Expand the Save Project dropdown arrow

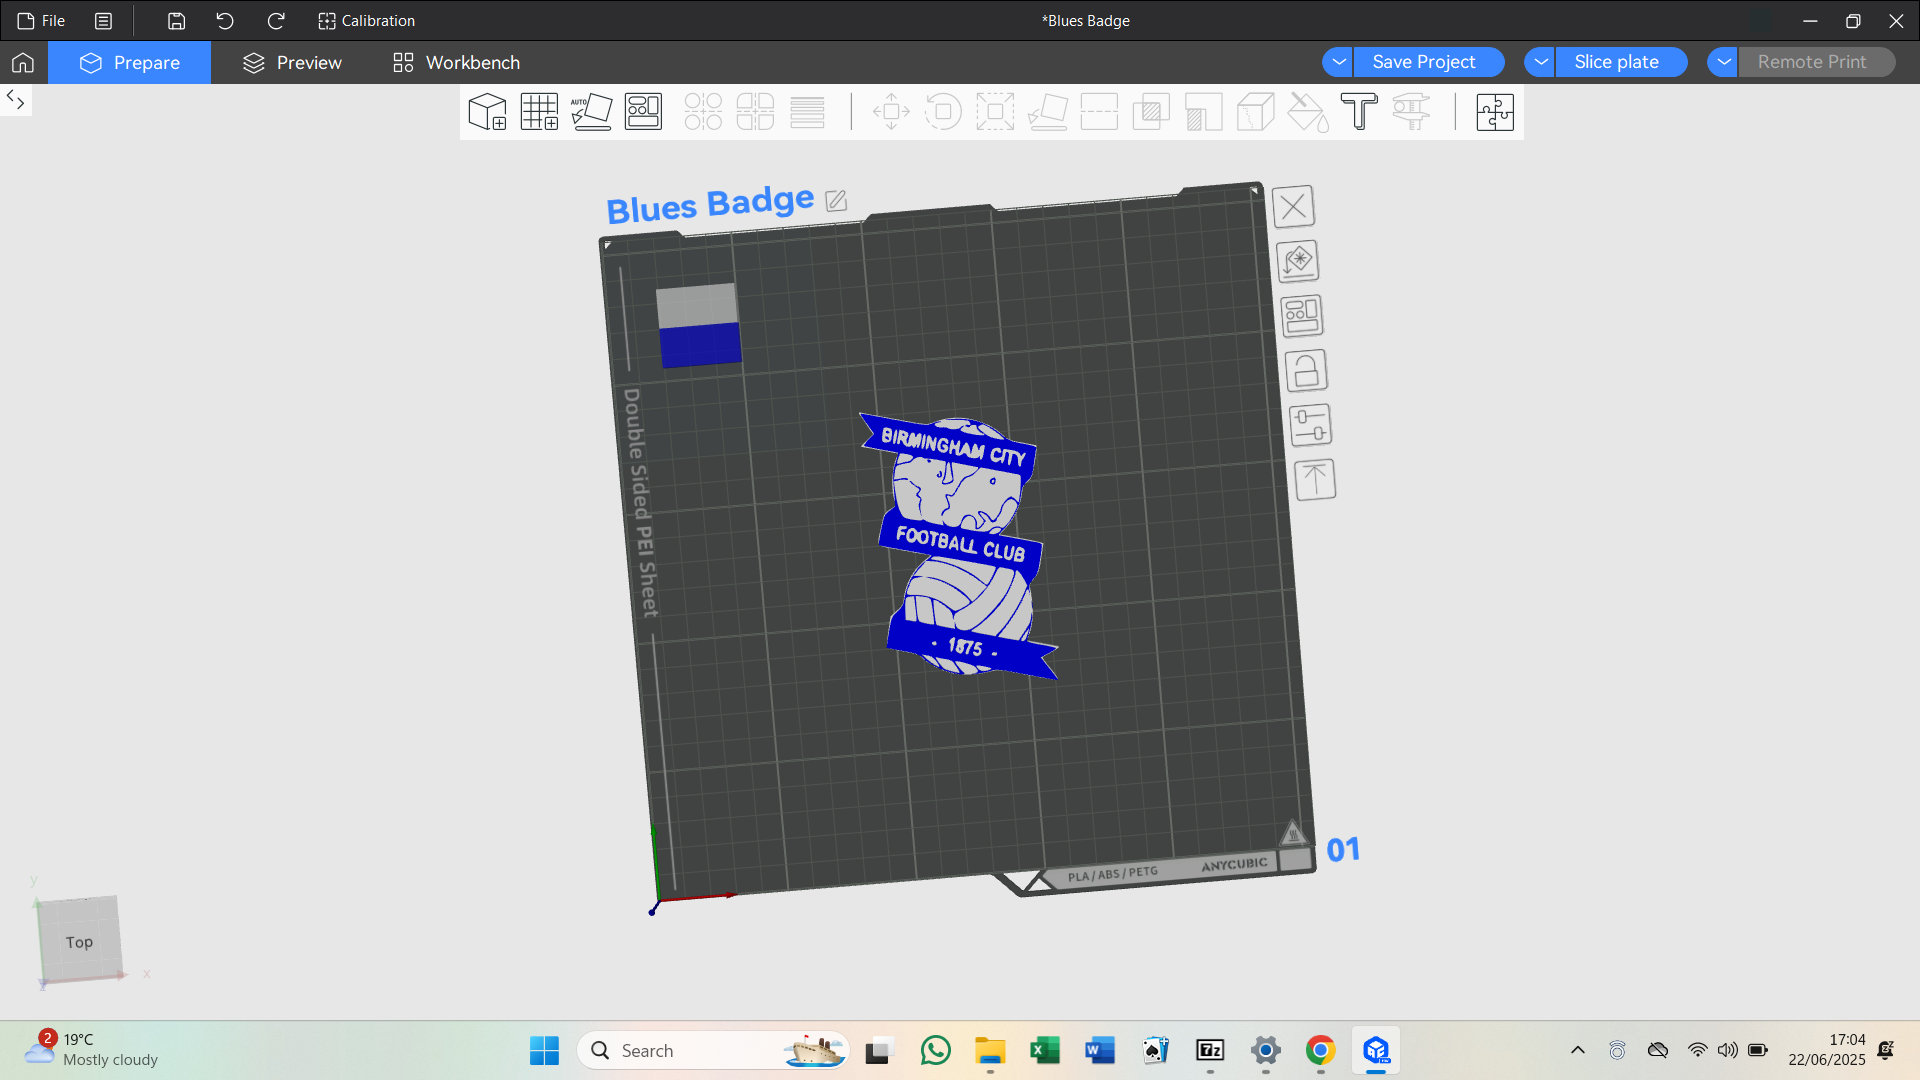(x=1338, y=62)
